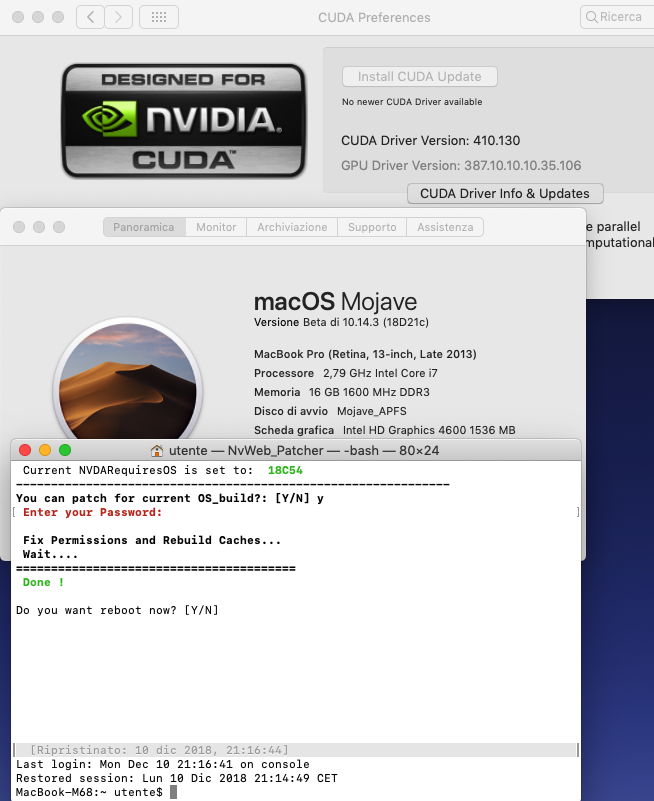Click 'Do you want reboot now? [Y/N]' line
The width and height of the screenshot is (654, 801).
click(118, 610)
